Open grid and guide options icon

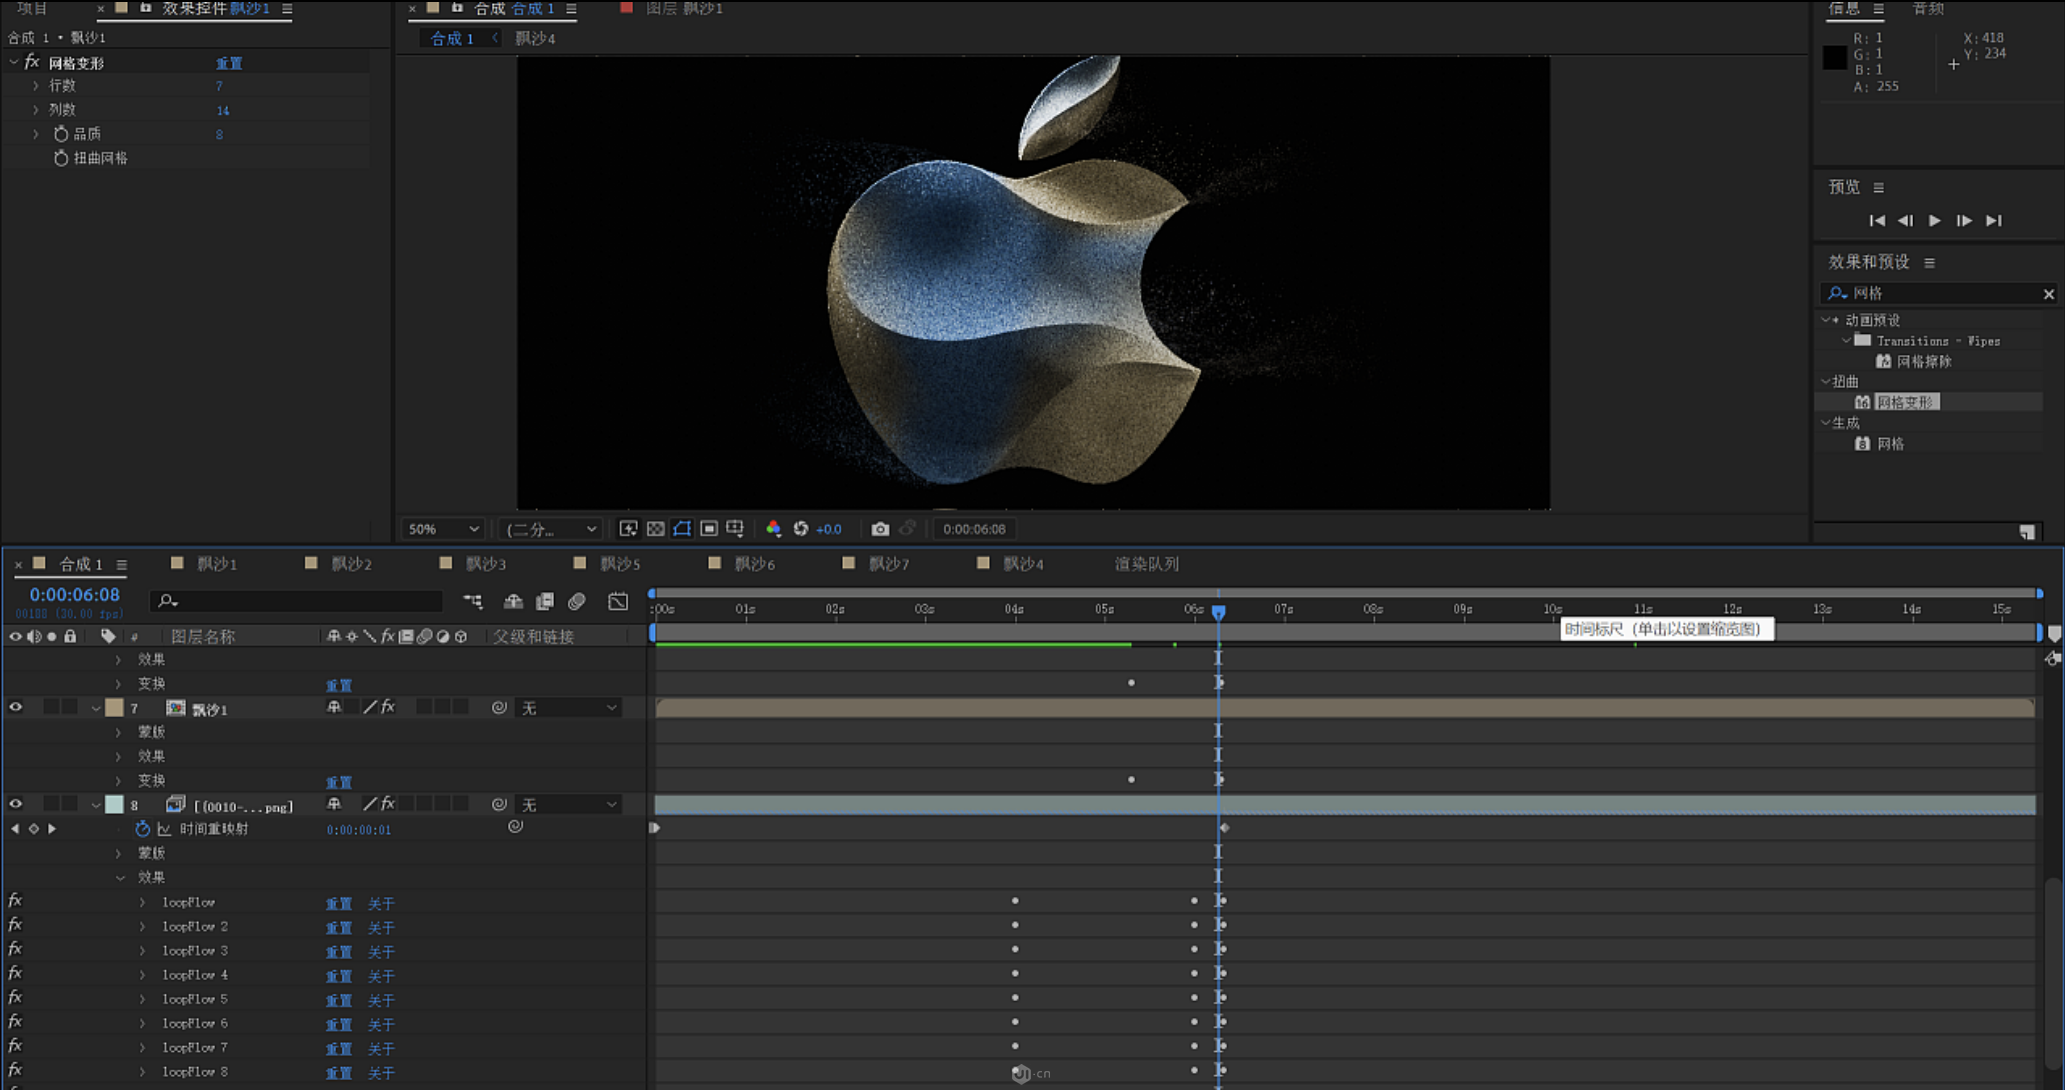tap(735, 529)
